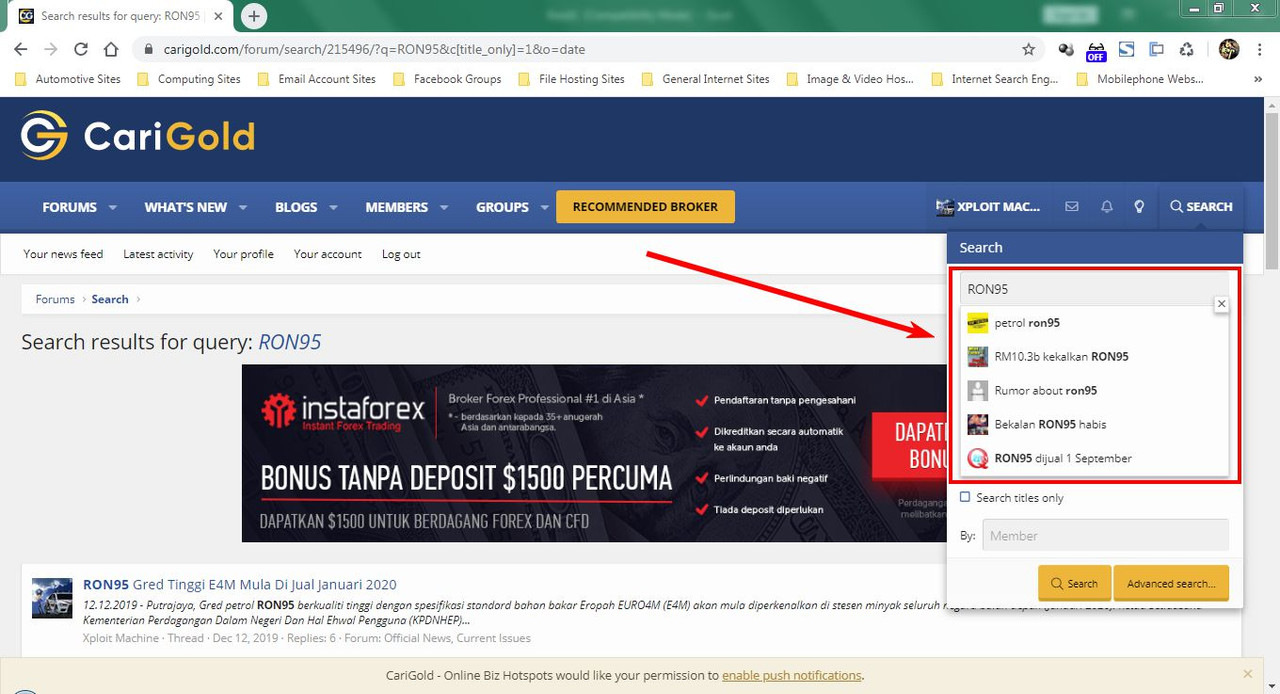Open the GROUPS menu
Image resolution: width=1280 pixels, height=694 pixels.
pyautogui.click(x=502, y=207)
